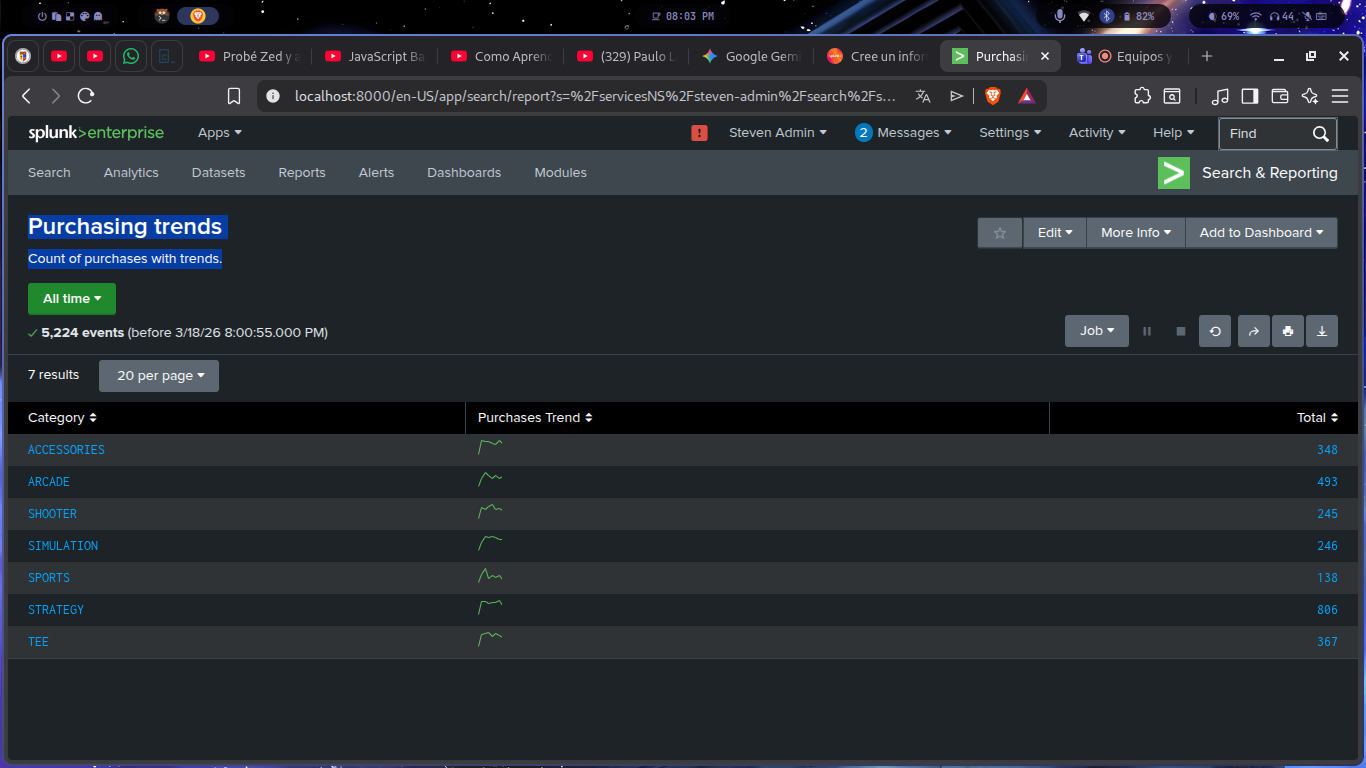Sort table by Category column header
The image size is (1366, 768).
[x=62, y=418]
